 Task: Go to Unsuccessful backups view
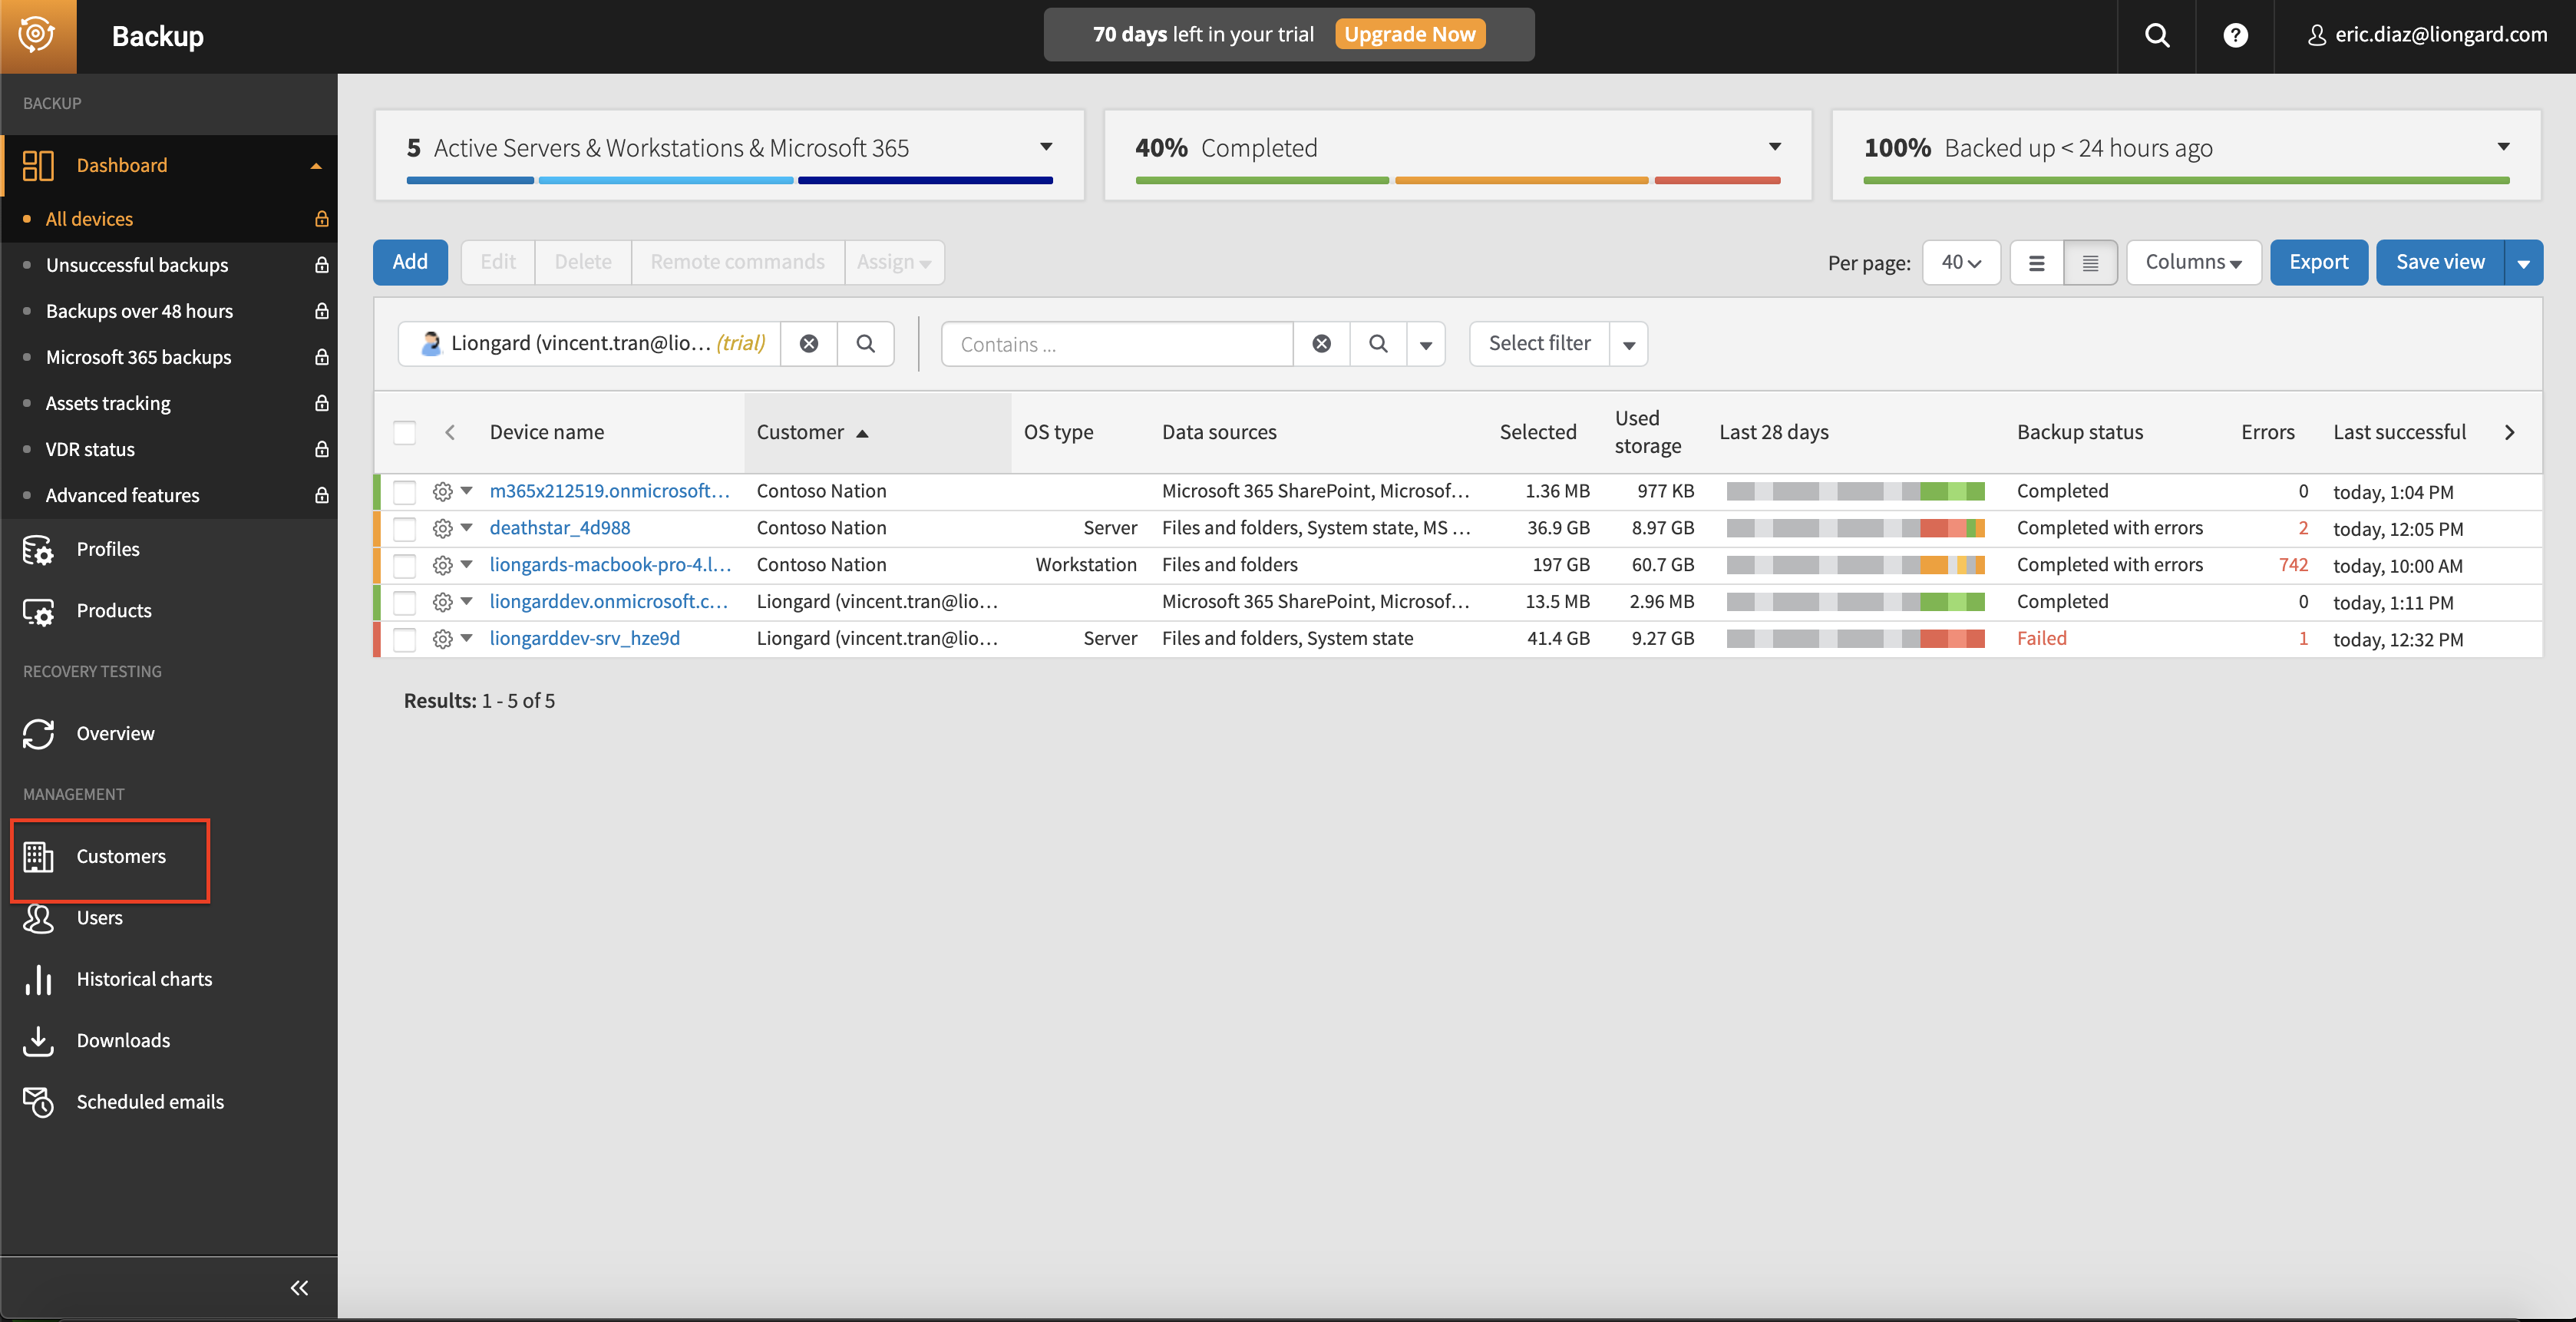(137, 265)
